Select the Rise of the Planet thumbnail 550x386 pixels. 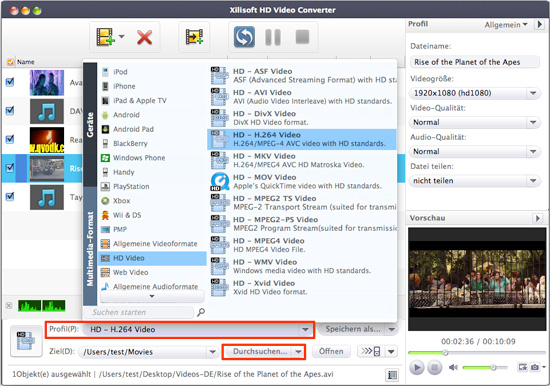47,168
